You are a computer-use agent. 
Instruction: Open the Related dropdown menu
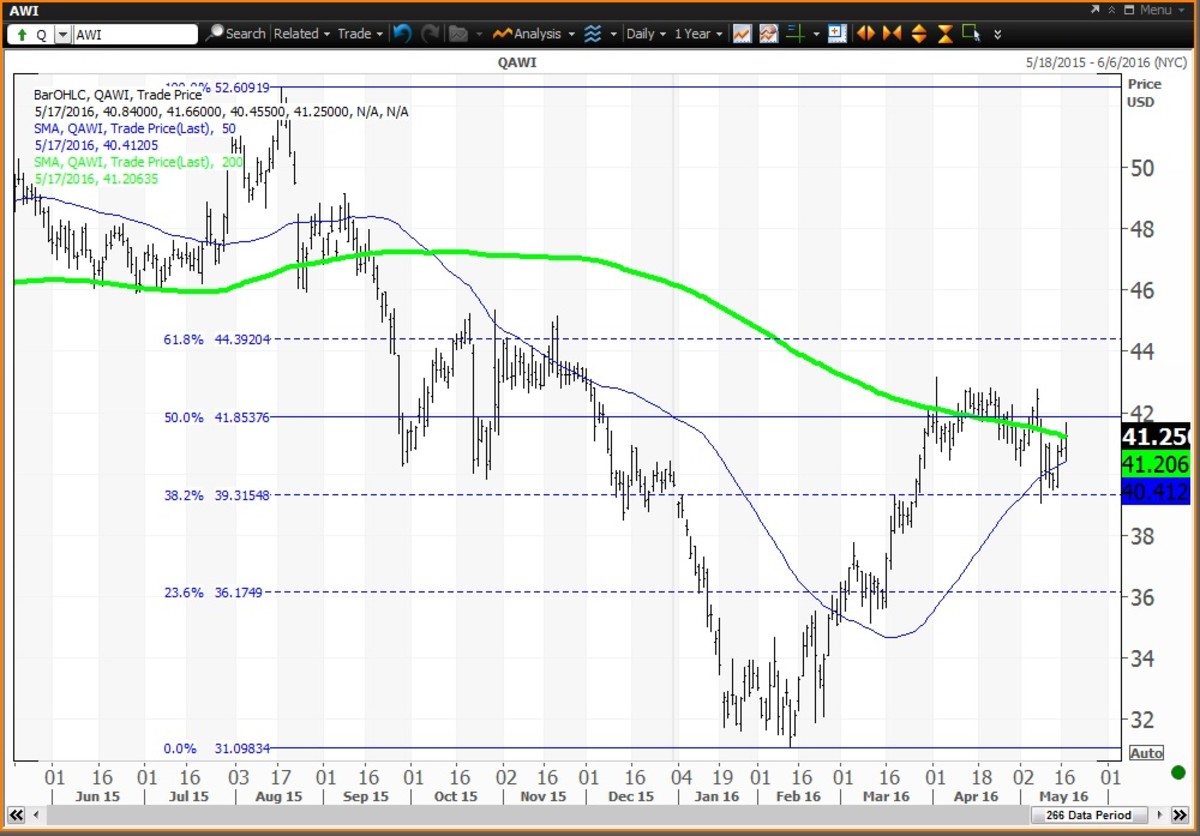pyautogui.click(x=301, y=34)
